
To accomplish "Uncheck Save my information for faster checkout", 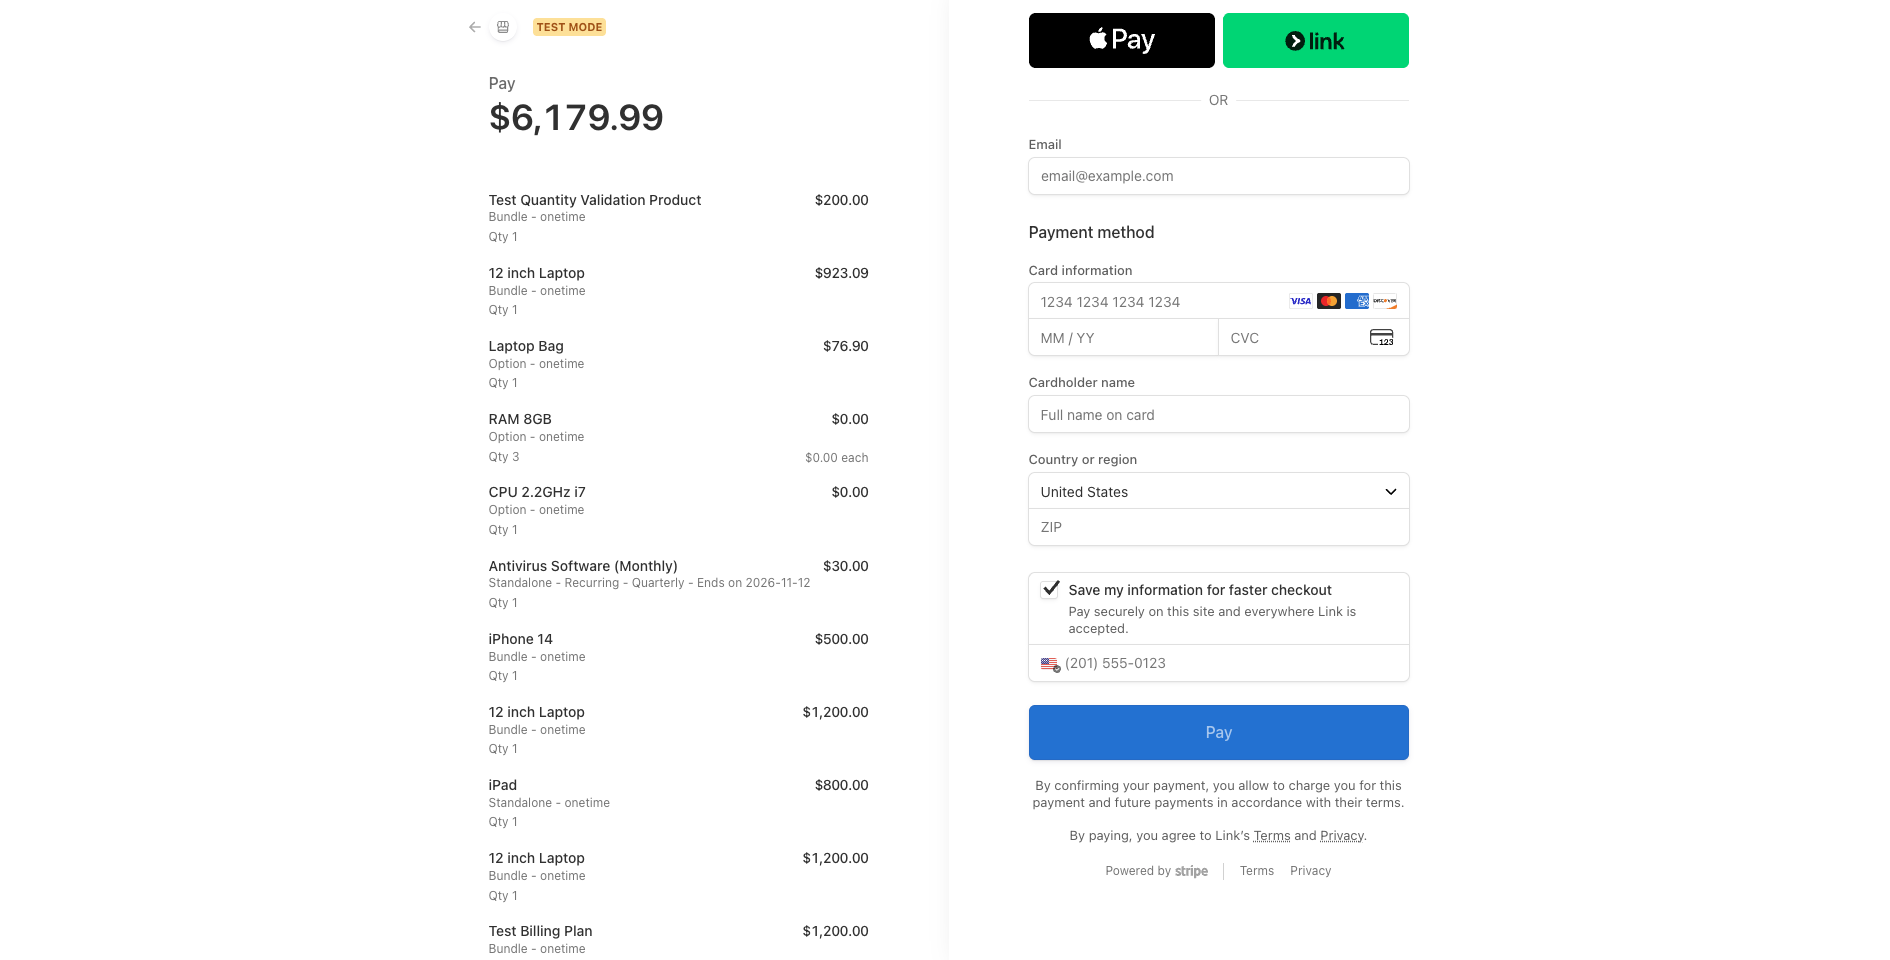I will (x=1050, y=590).
